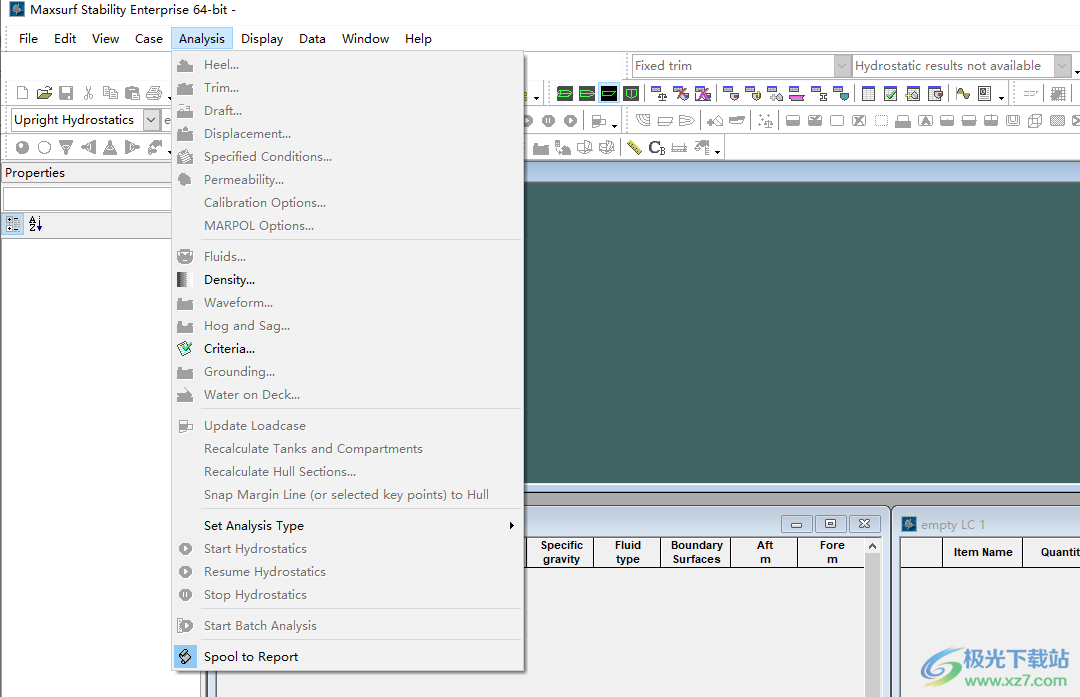Click the magenta crossed-out table icon

tap(703, 93)
